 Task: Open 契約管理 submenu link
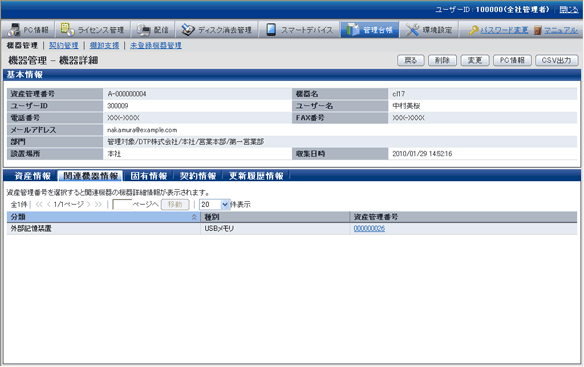(x=64, y=45)
